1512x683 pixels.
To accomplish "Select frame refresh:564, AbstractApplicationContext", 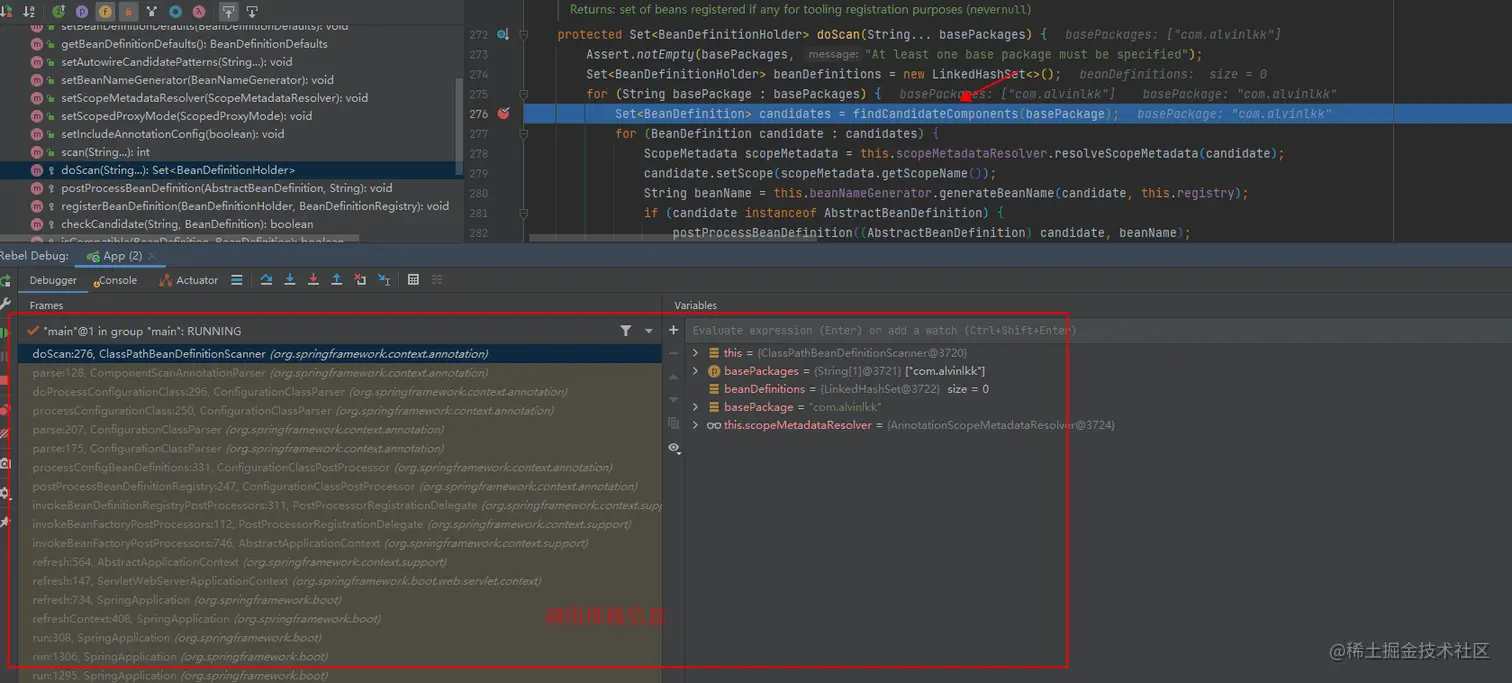I will click(x=340, y=562).
